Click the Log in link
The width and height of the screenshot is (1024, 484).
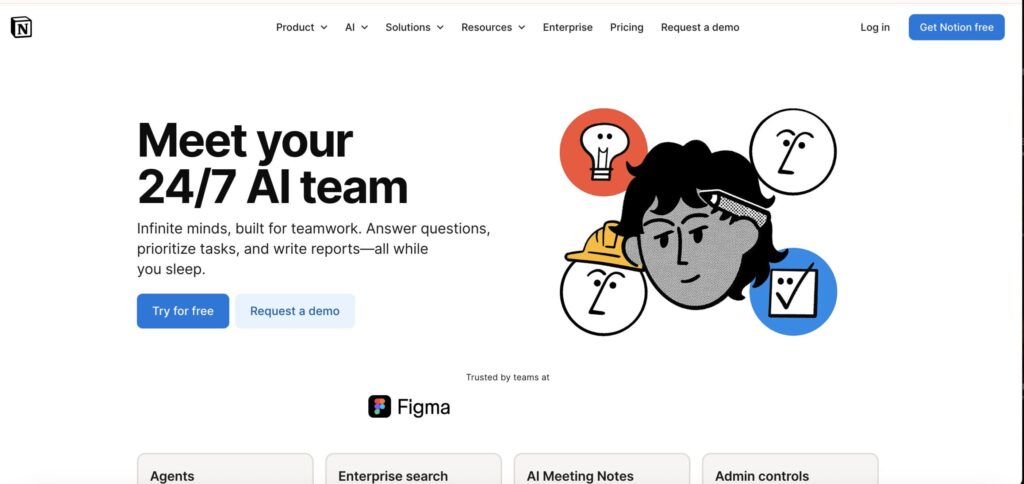pos(874,27)
